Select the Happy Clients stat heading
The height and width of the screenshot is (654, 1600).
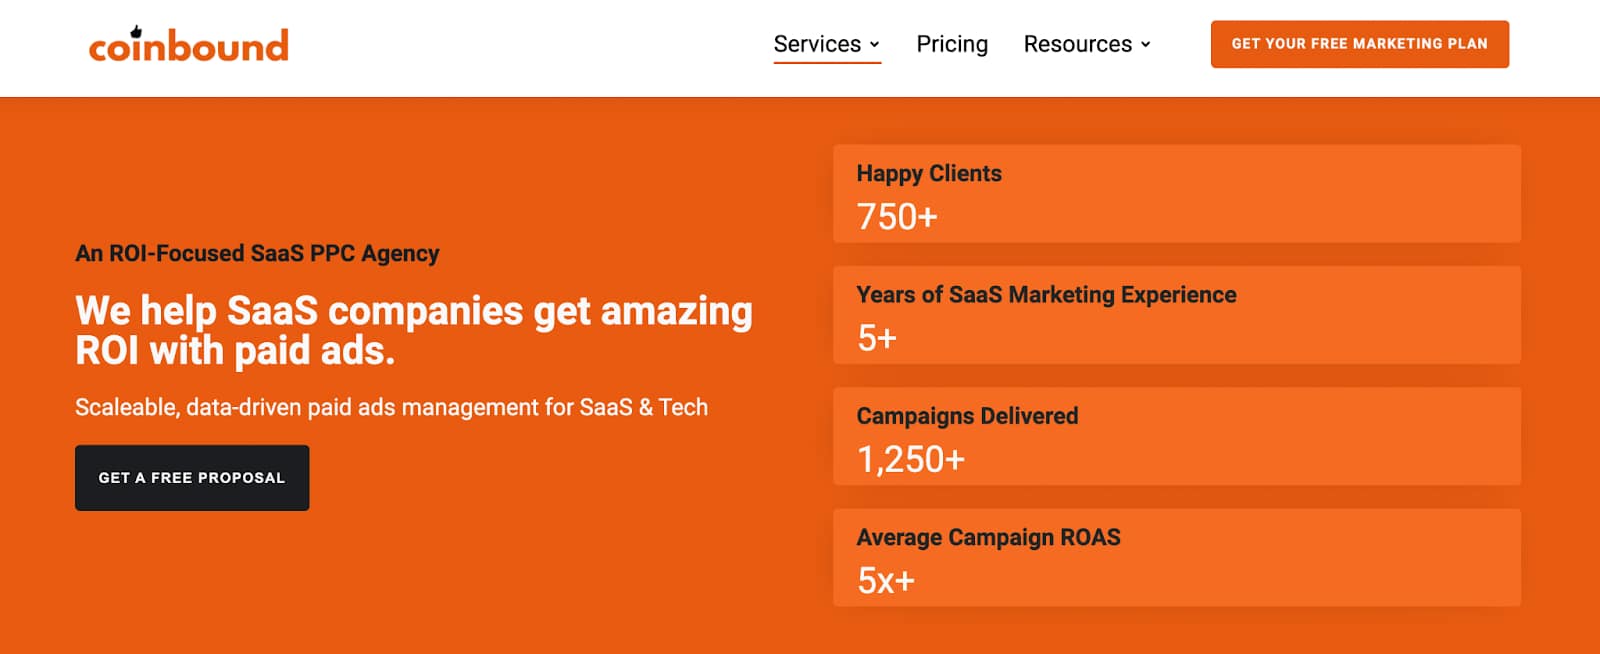click(x=928, y=173)
